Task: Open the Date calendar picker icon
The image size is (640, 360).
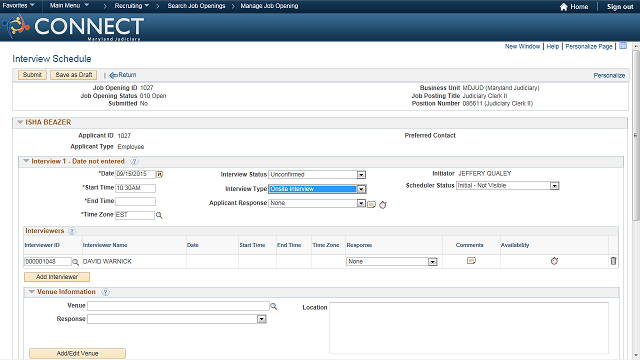Action: tap(160, 174)
